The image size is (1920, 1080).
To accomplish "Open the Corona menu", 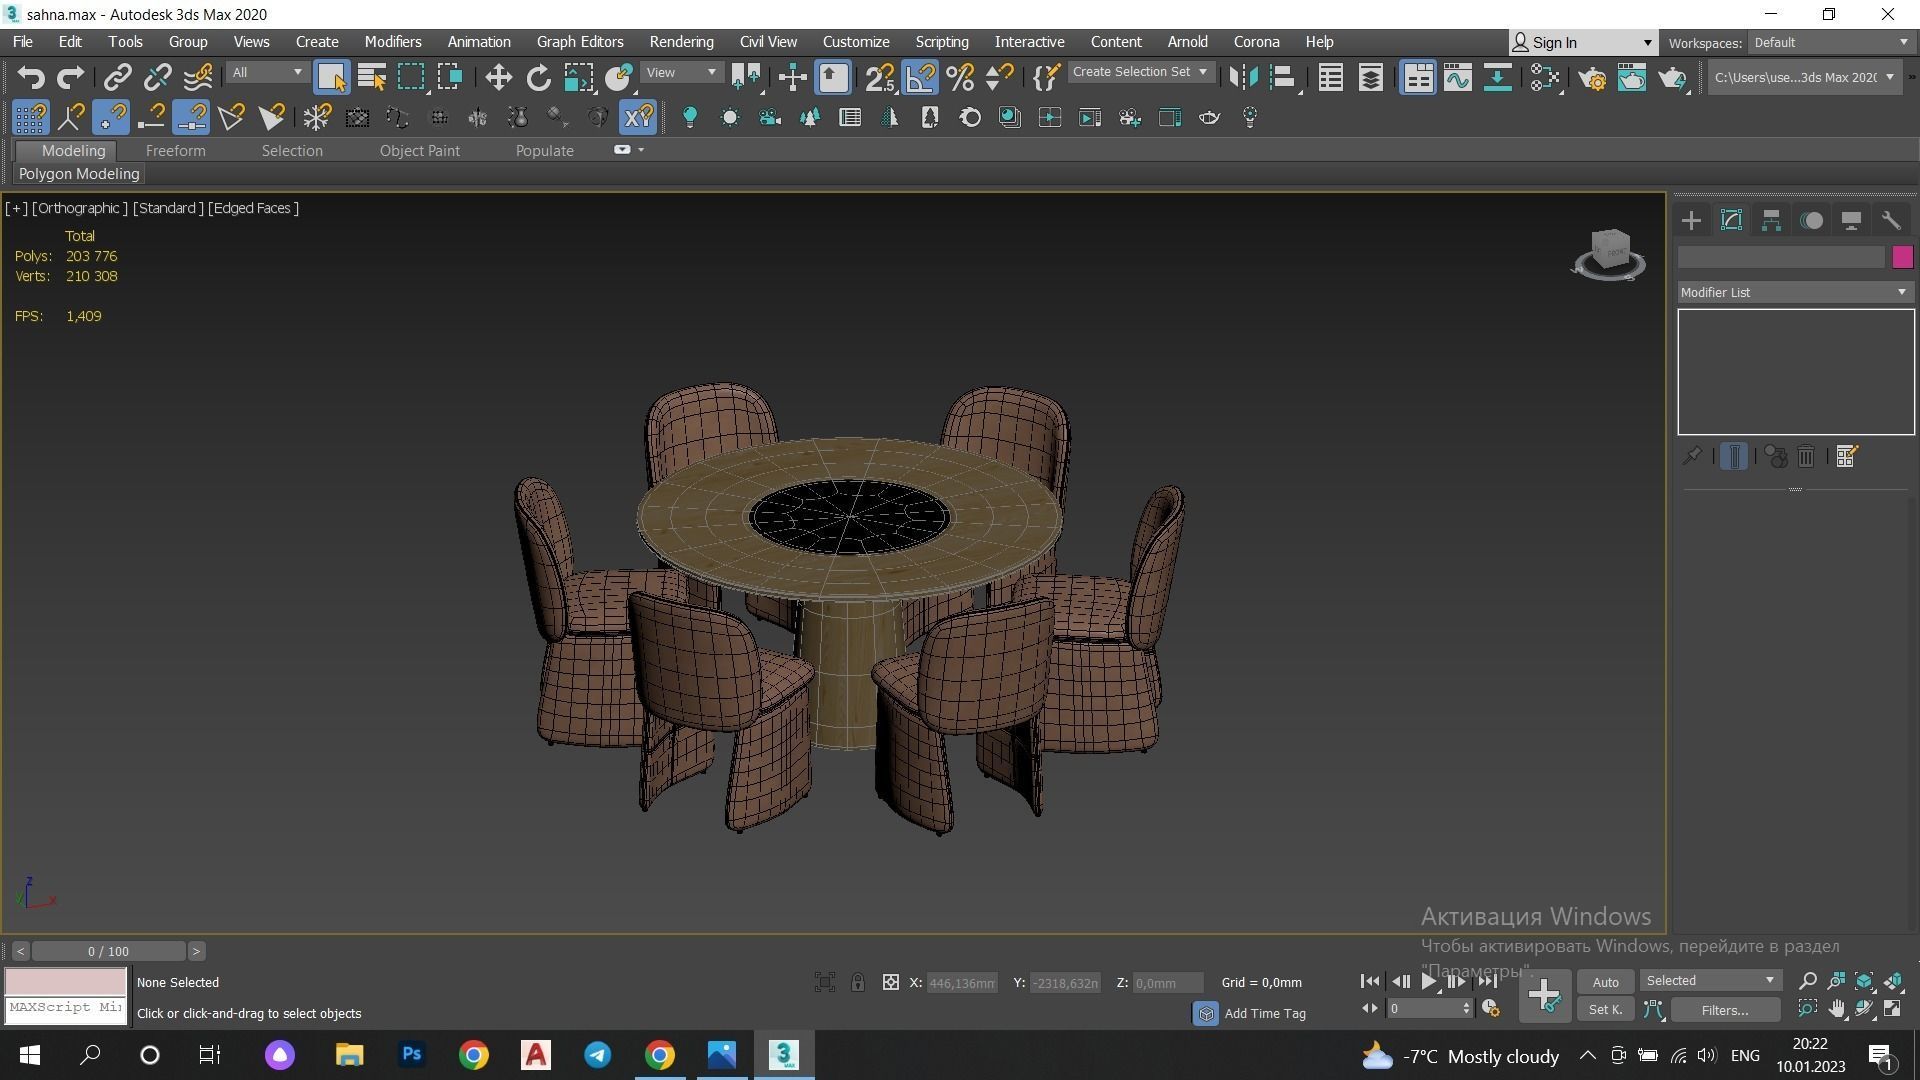I will (x=1256, y=42).
